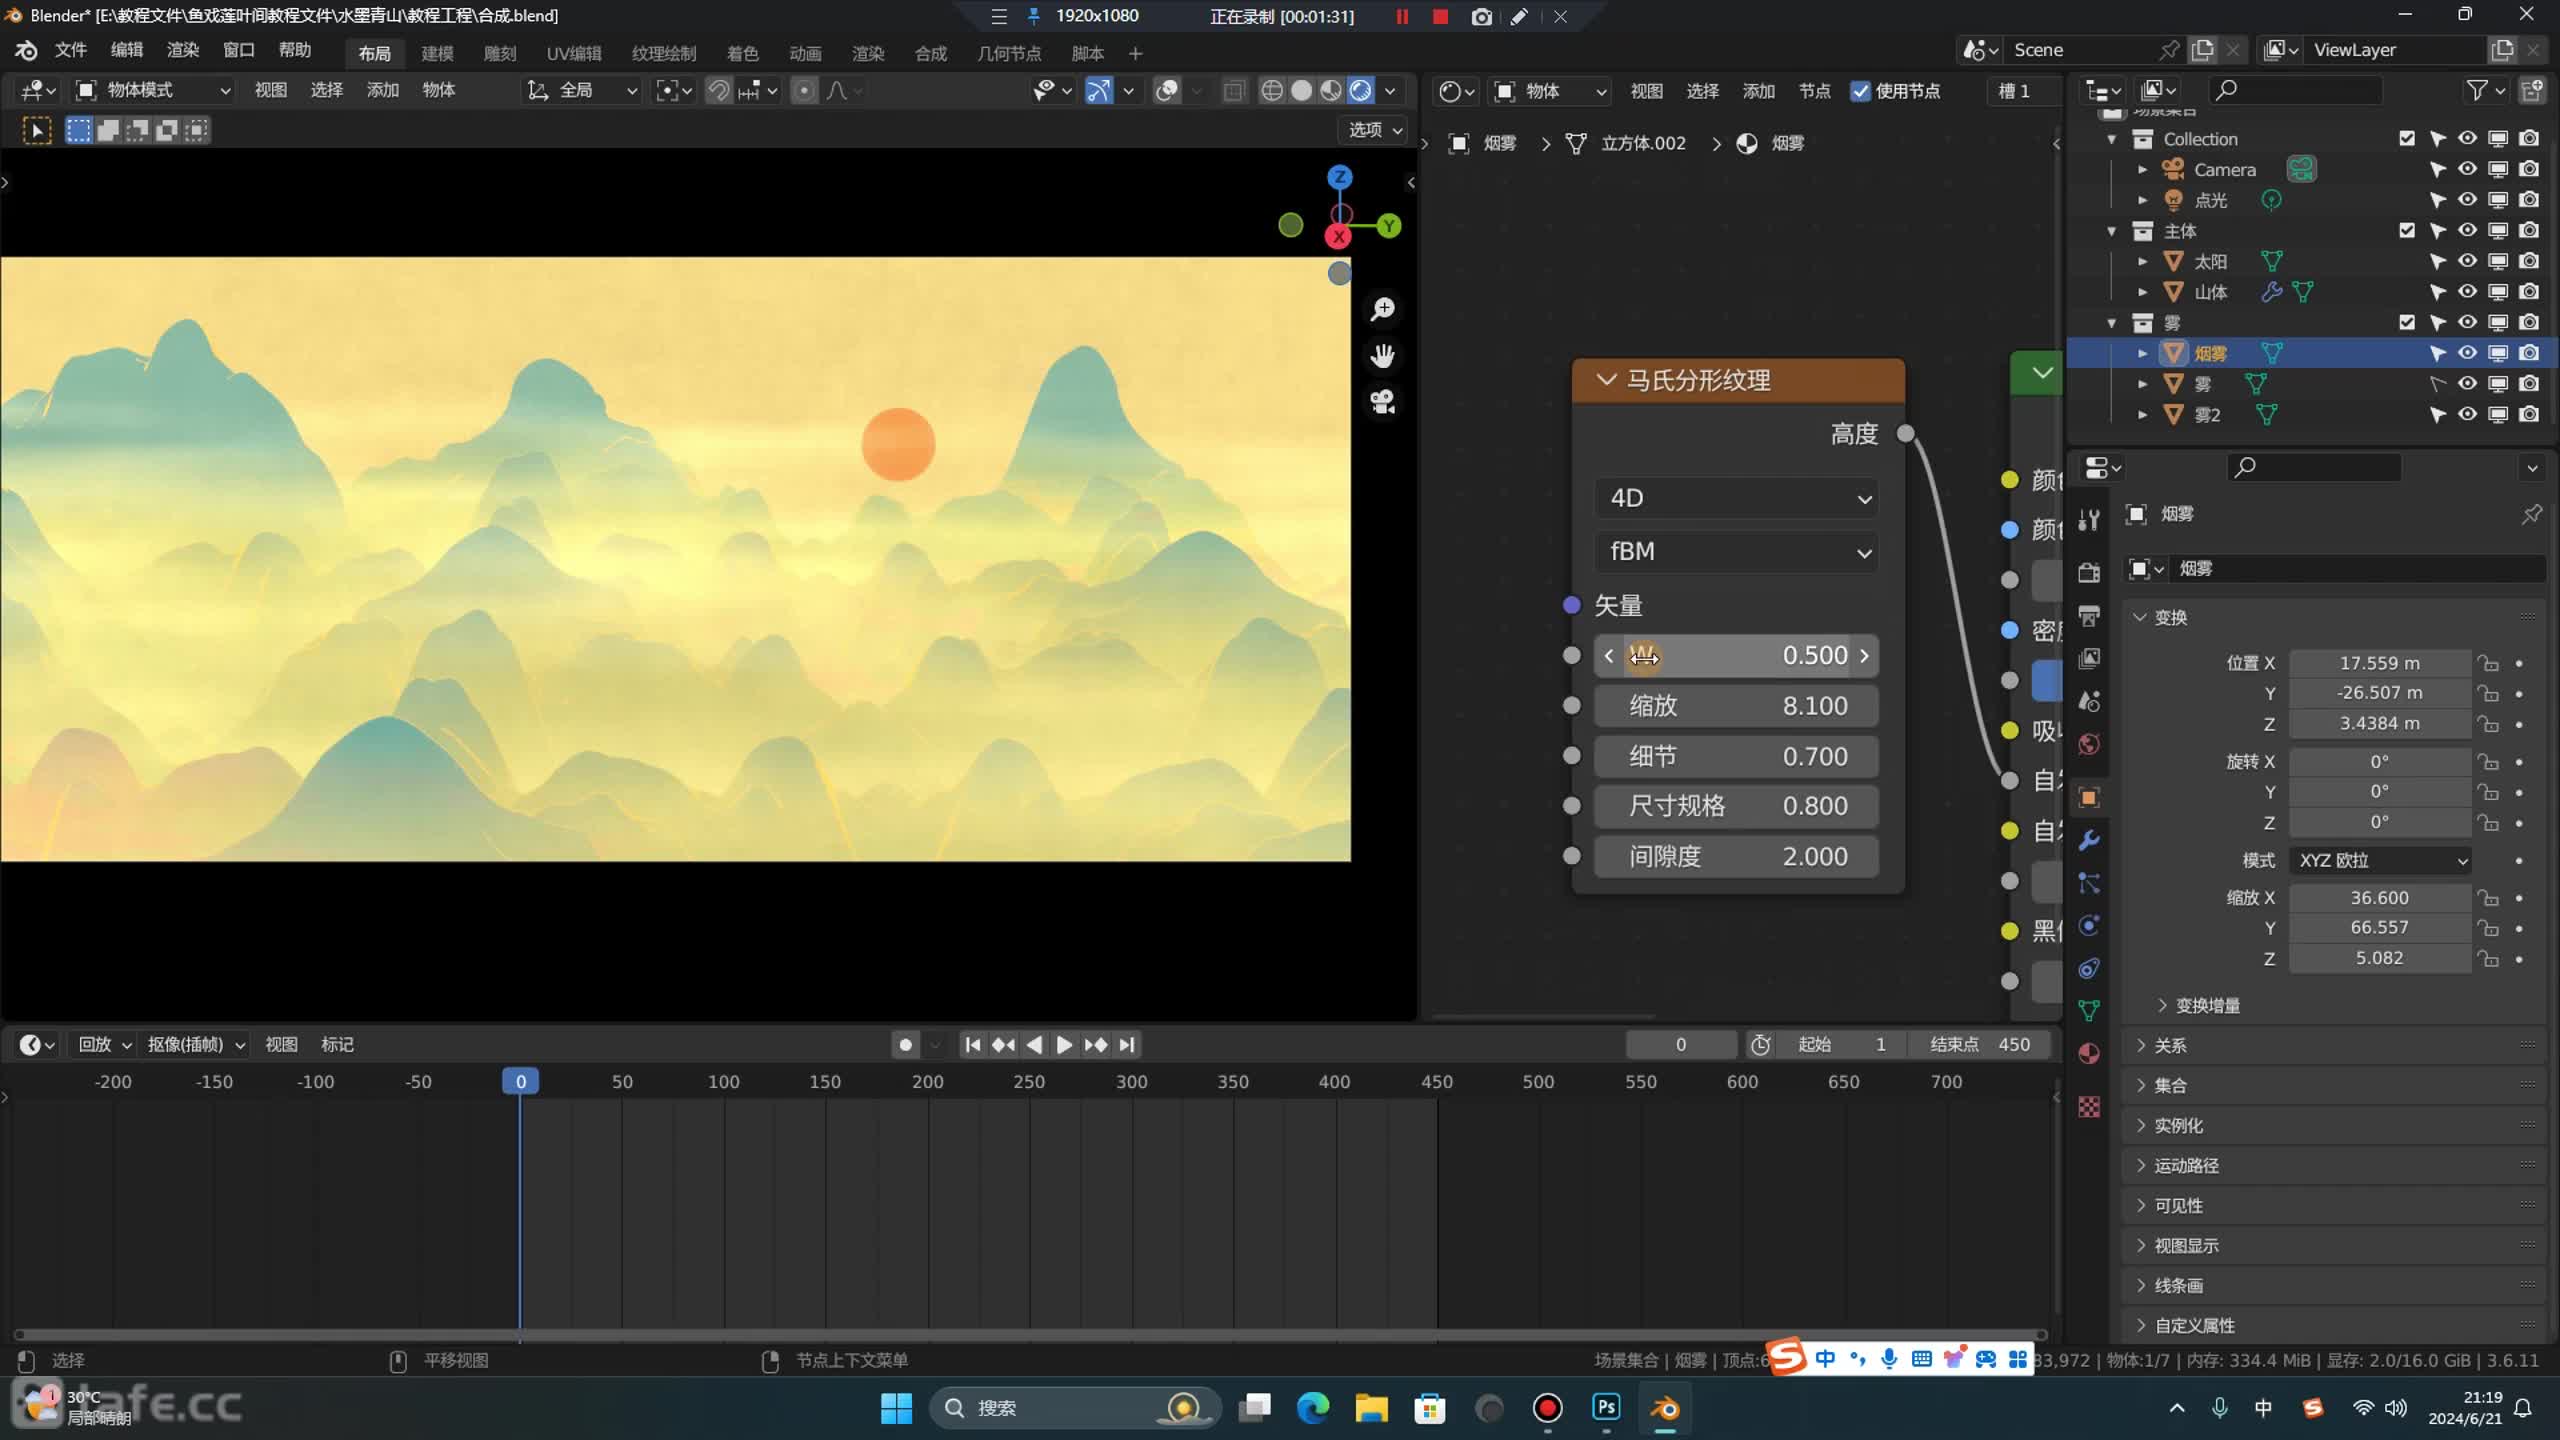Stop the screen recording
Viewport: 2560px width, 1440px height.
[x=1440, y=16]
